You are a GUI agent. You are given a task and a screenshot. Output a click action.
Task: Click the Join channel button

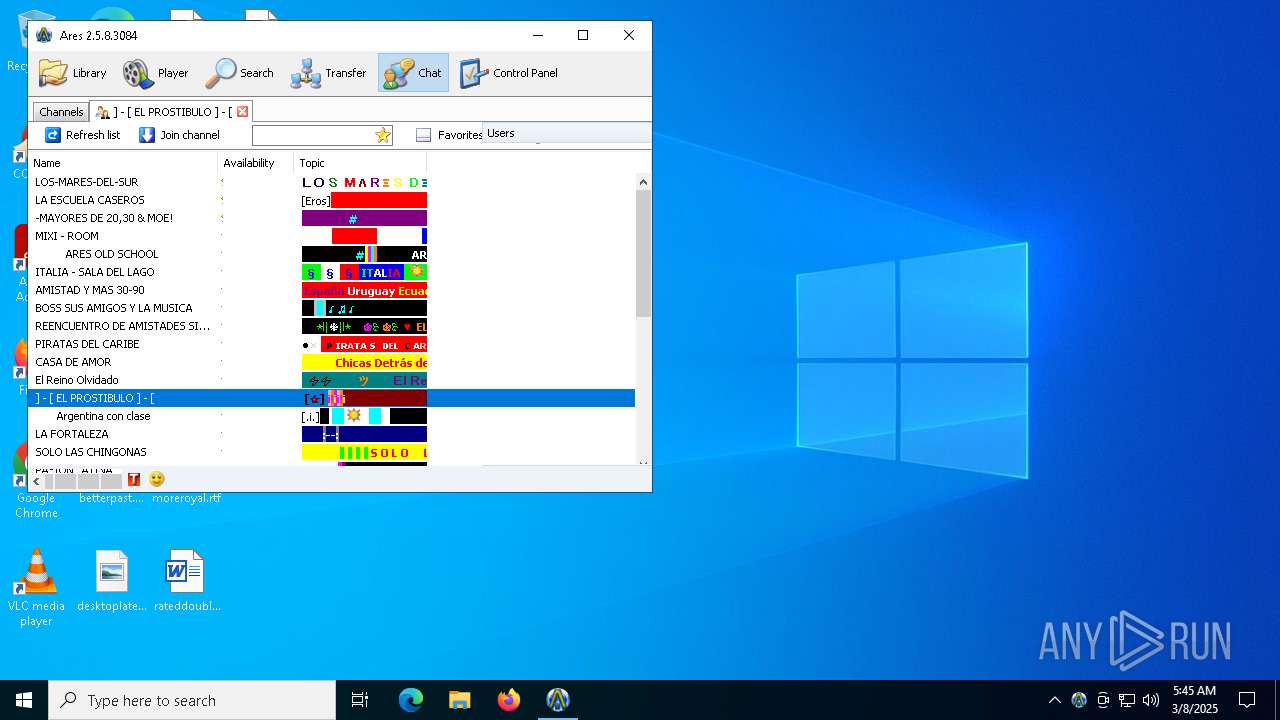click(178, 135)
